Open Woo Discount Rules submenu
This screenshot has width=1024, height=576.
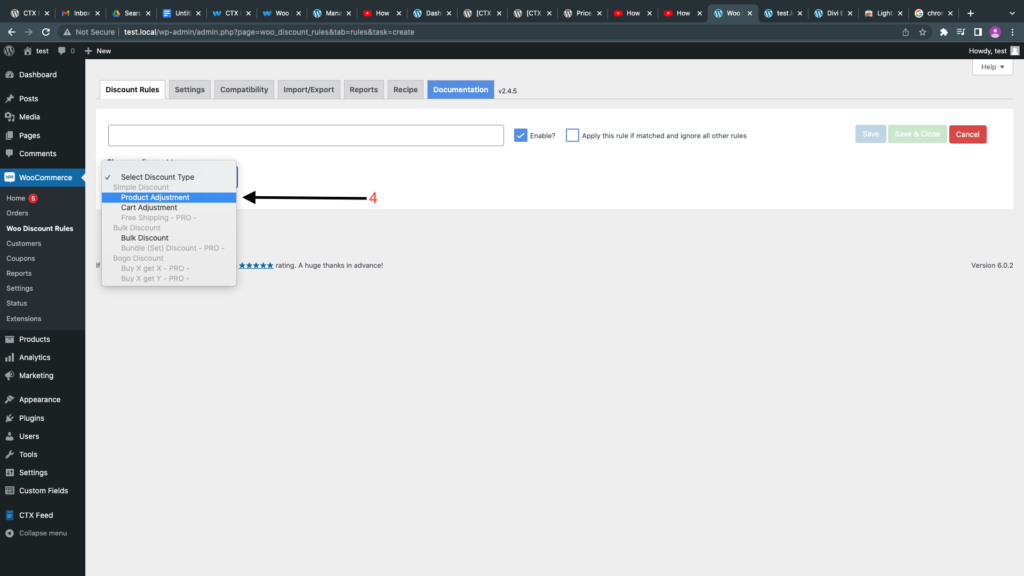coord(39,229)
